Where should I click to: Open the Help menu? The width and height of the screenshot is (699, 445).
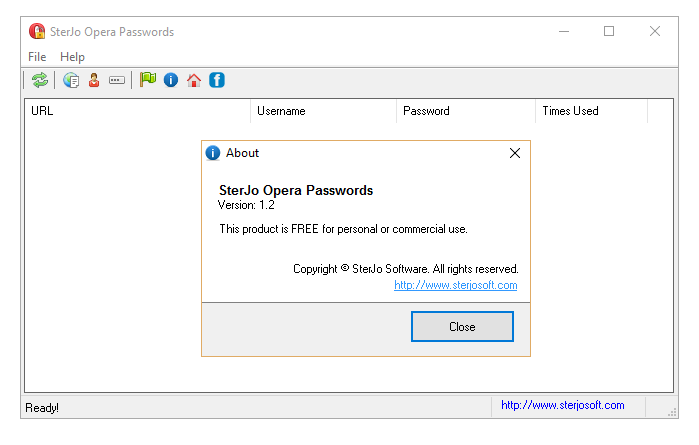coord(72,57)
